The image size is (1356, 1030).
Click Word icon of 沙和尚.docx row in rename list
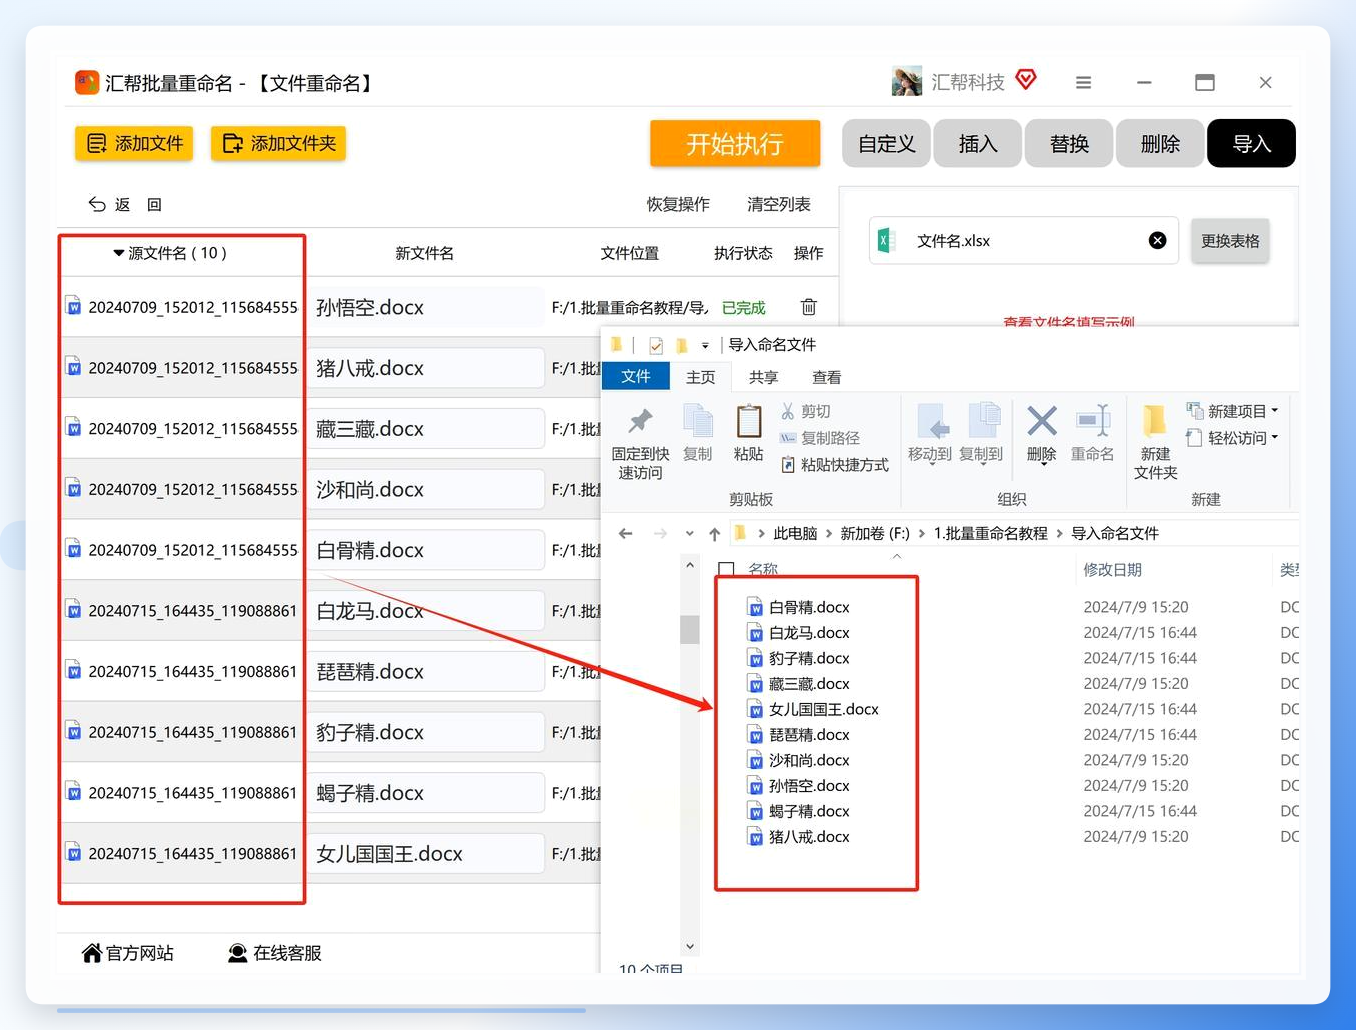pos(73,489)
